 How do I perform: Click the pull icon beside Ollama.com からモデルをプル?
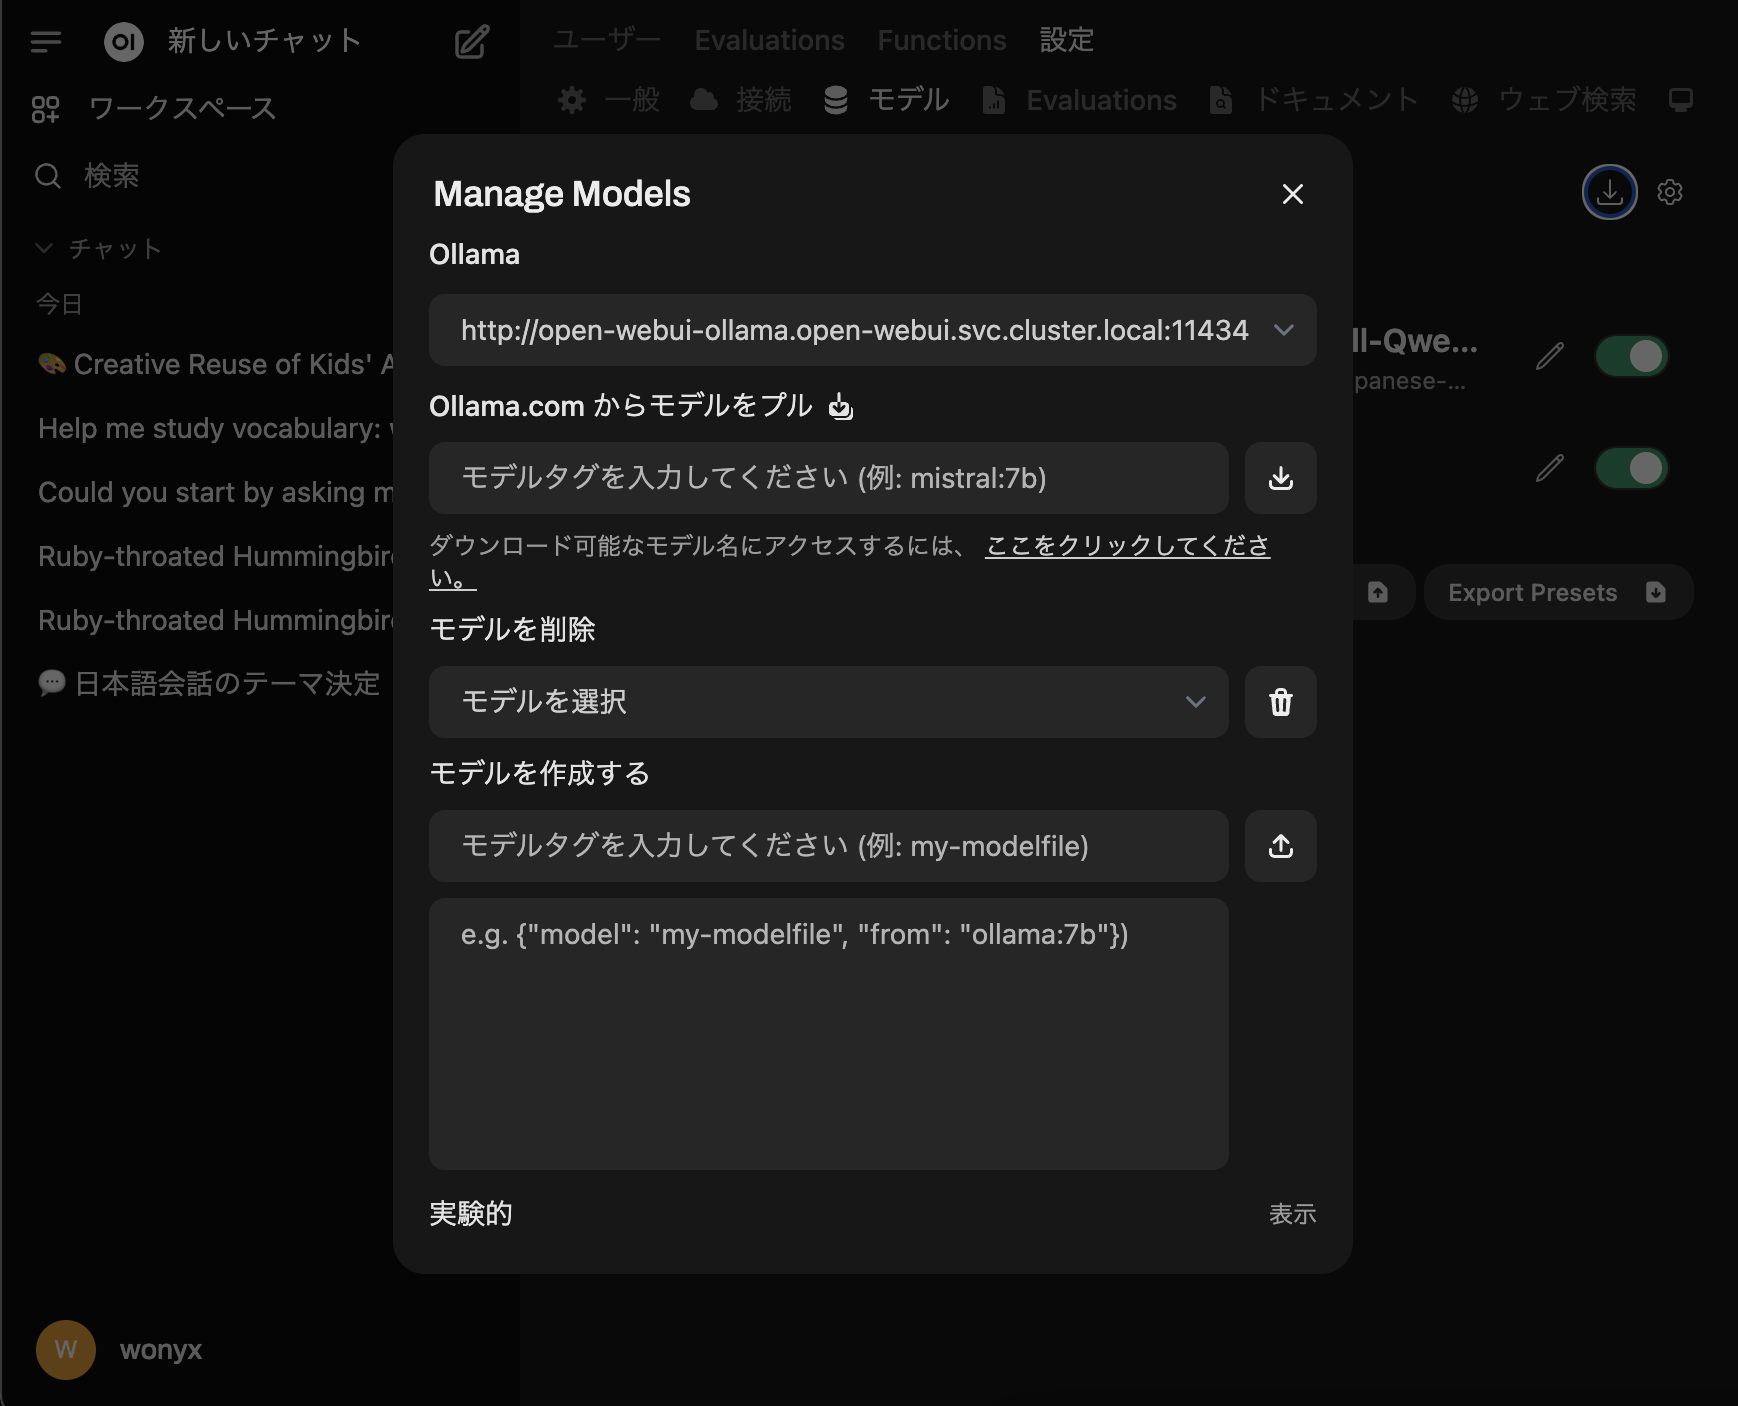[841, 406]
